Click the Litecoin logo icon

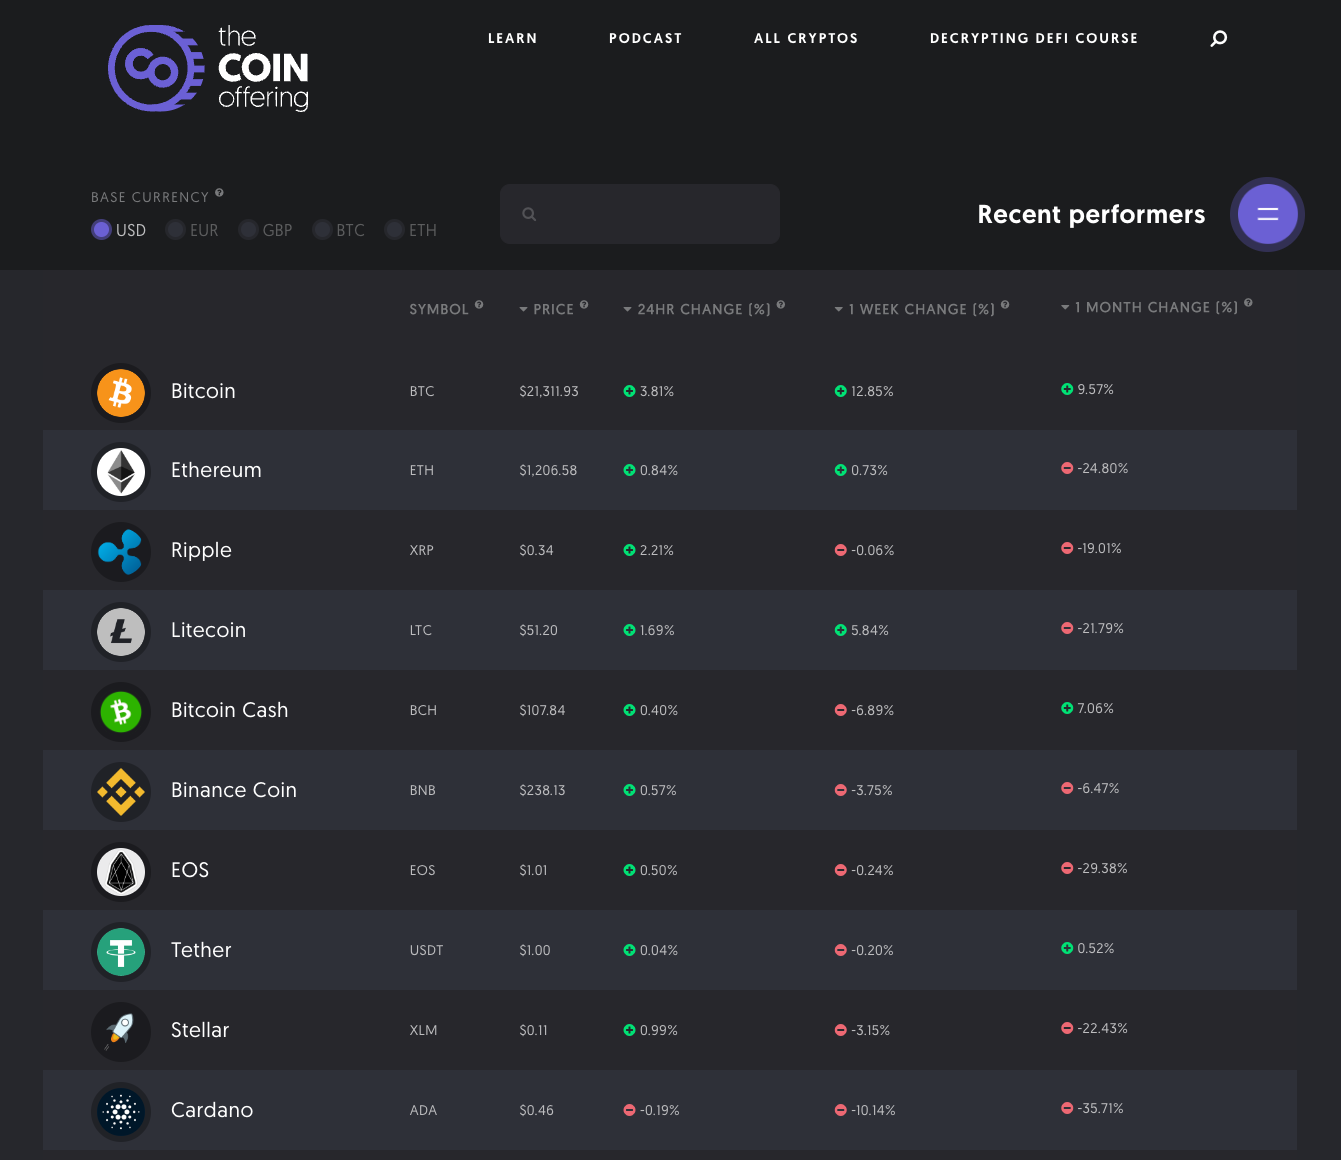tap(121, 632)
